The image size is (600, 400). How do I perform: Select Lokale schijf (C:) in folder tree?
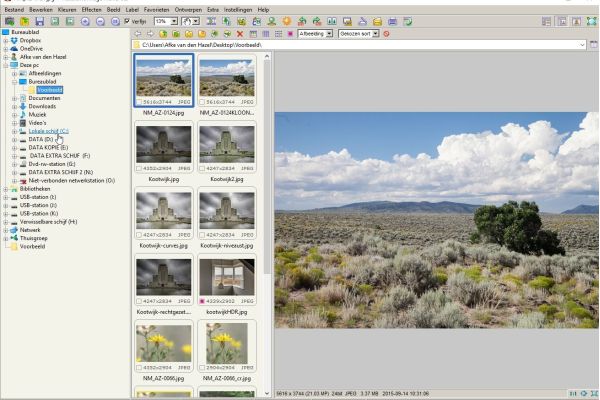[x=48, y=131]
